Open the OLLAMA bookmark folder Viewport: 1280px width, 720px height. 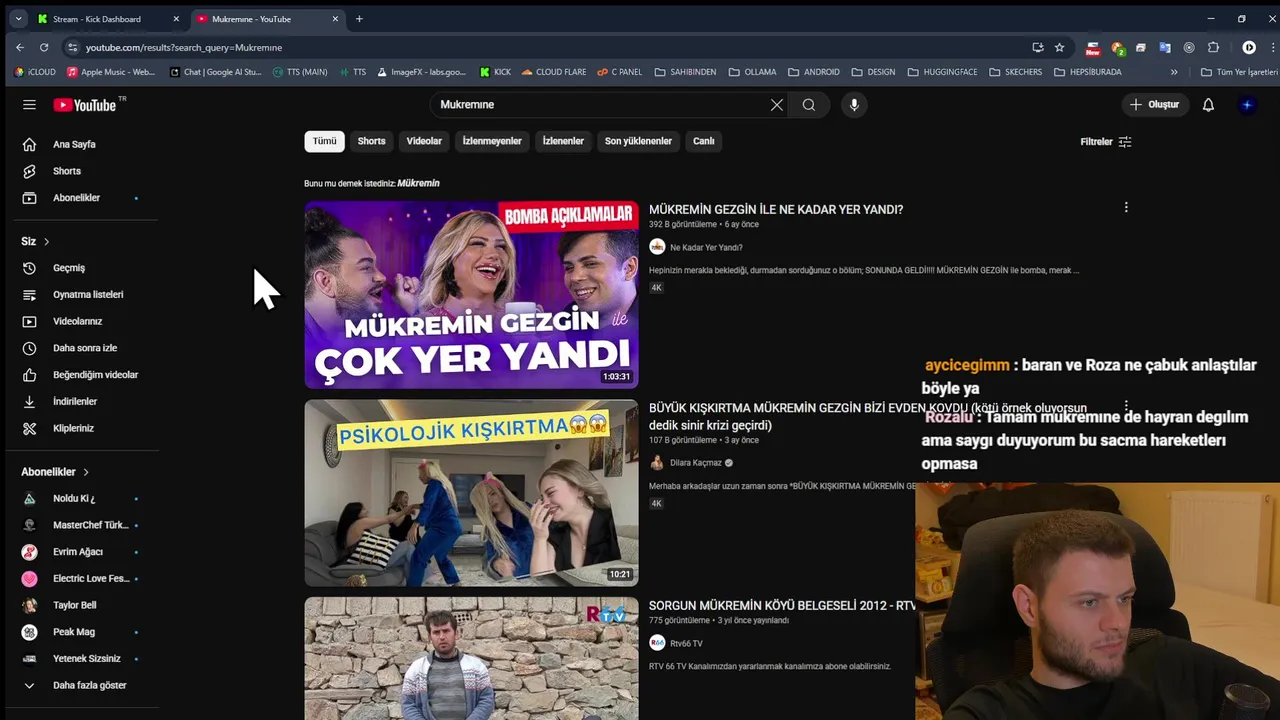click(752, 72)
